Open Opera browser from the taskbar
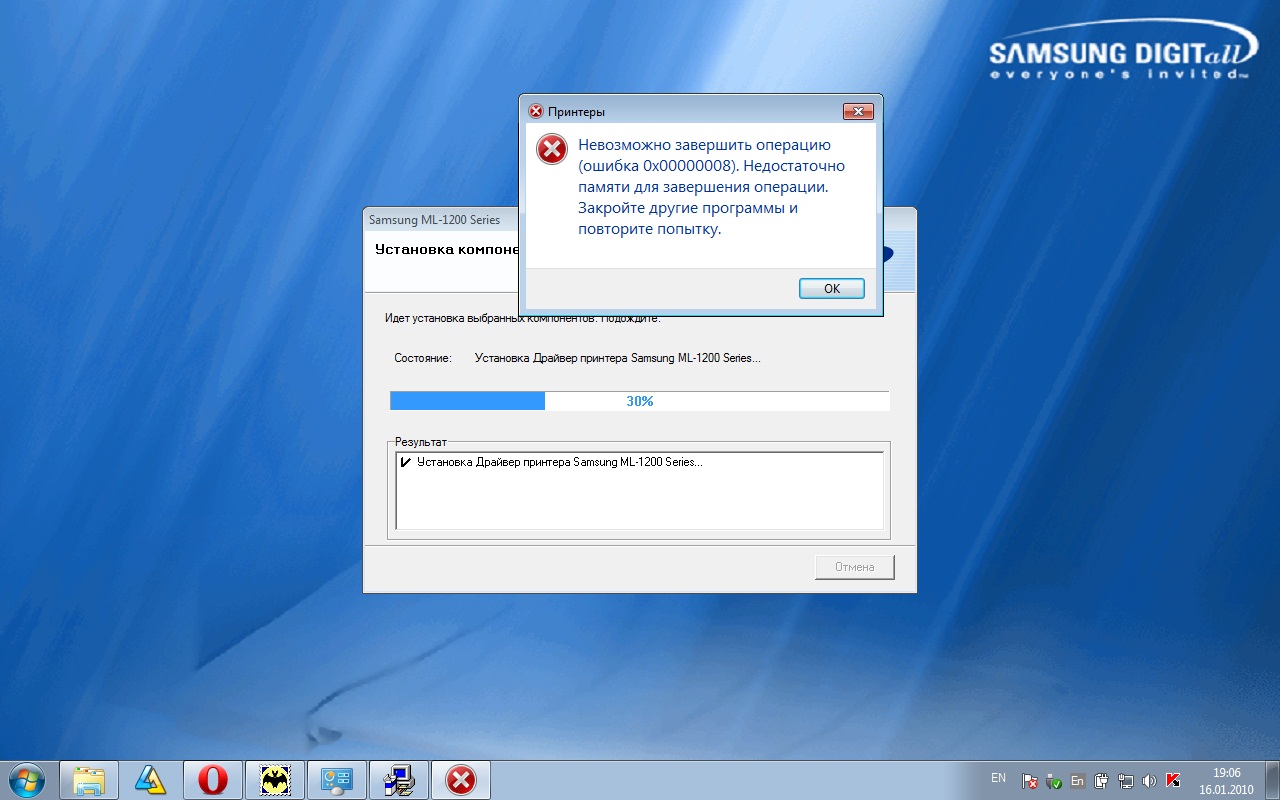Viewport: 1280px width, 800px height. coord(212,779)
